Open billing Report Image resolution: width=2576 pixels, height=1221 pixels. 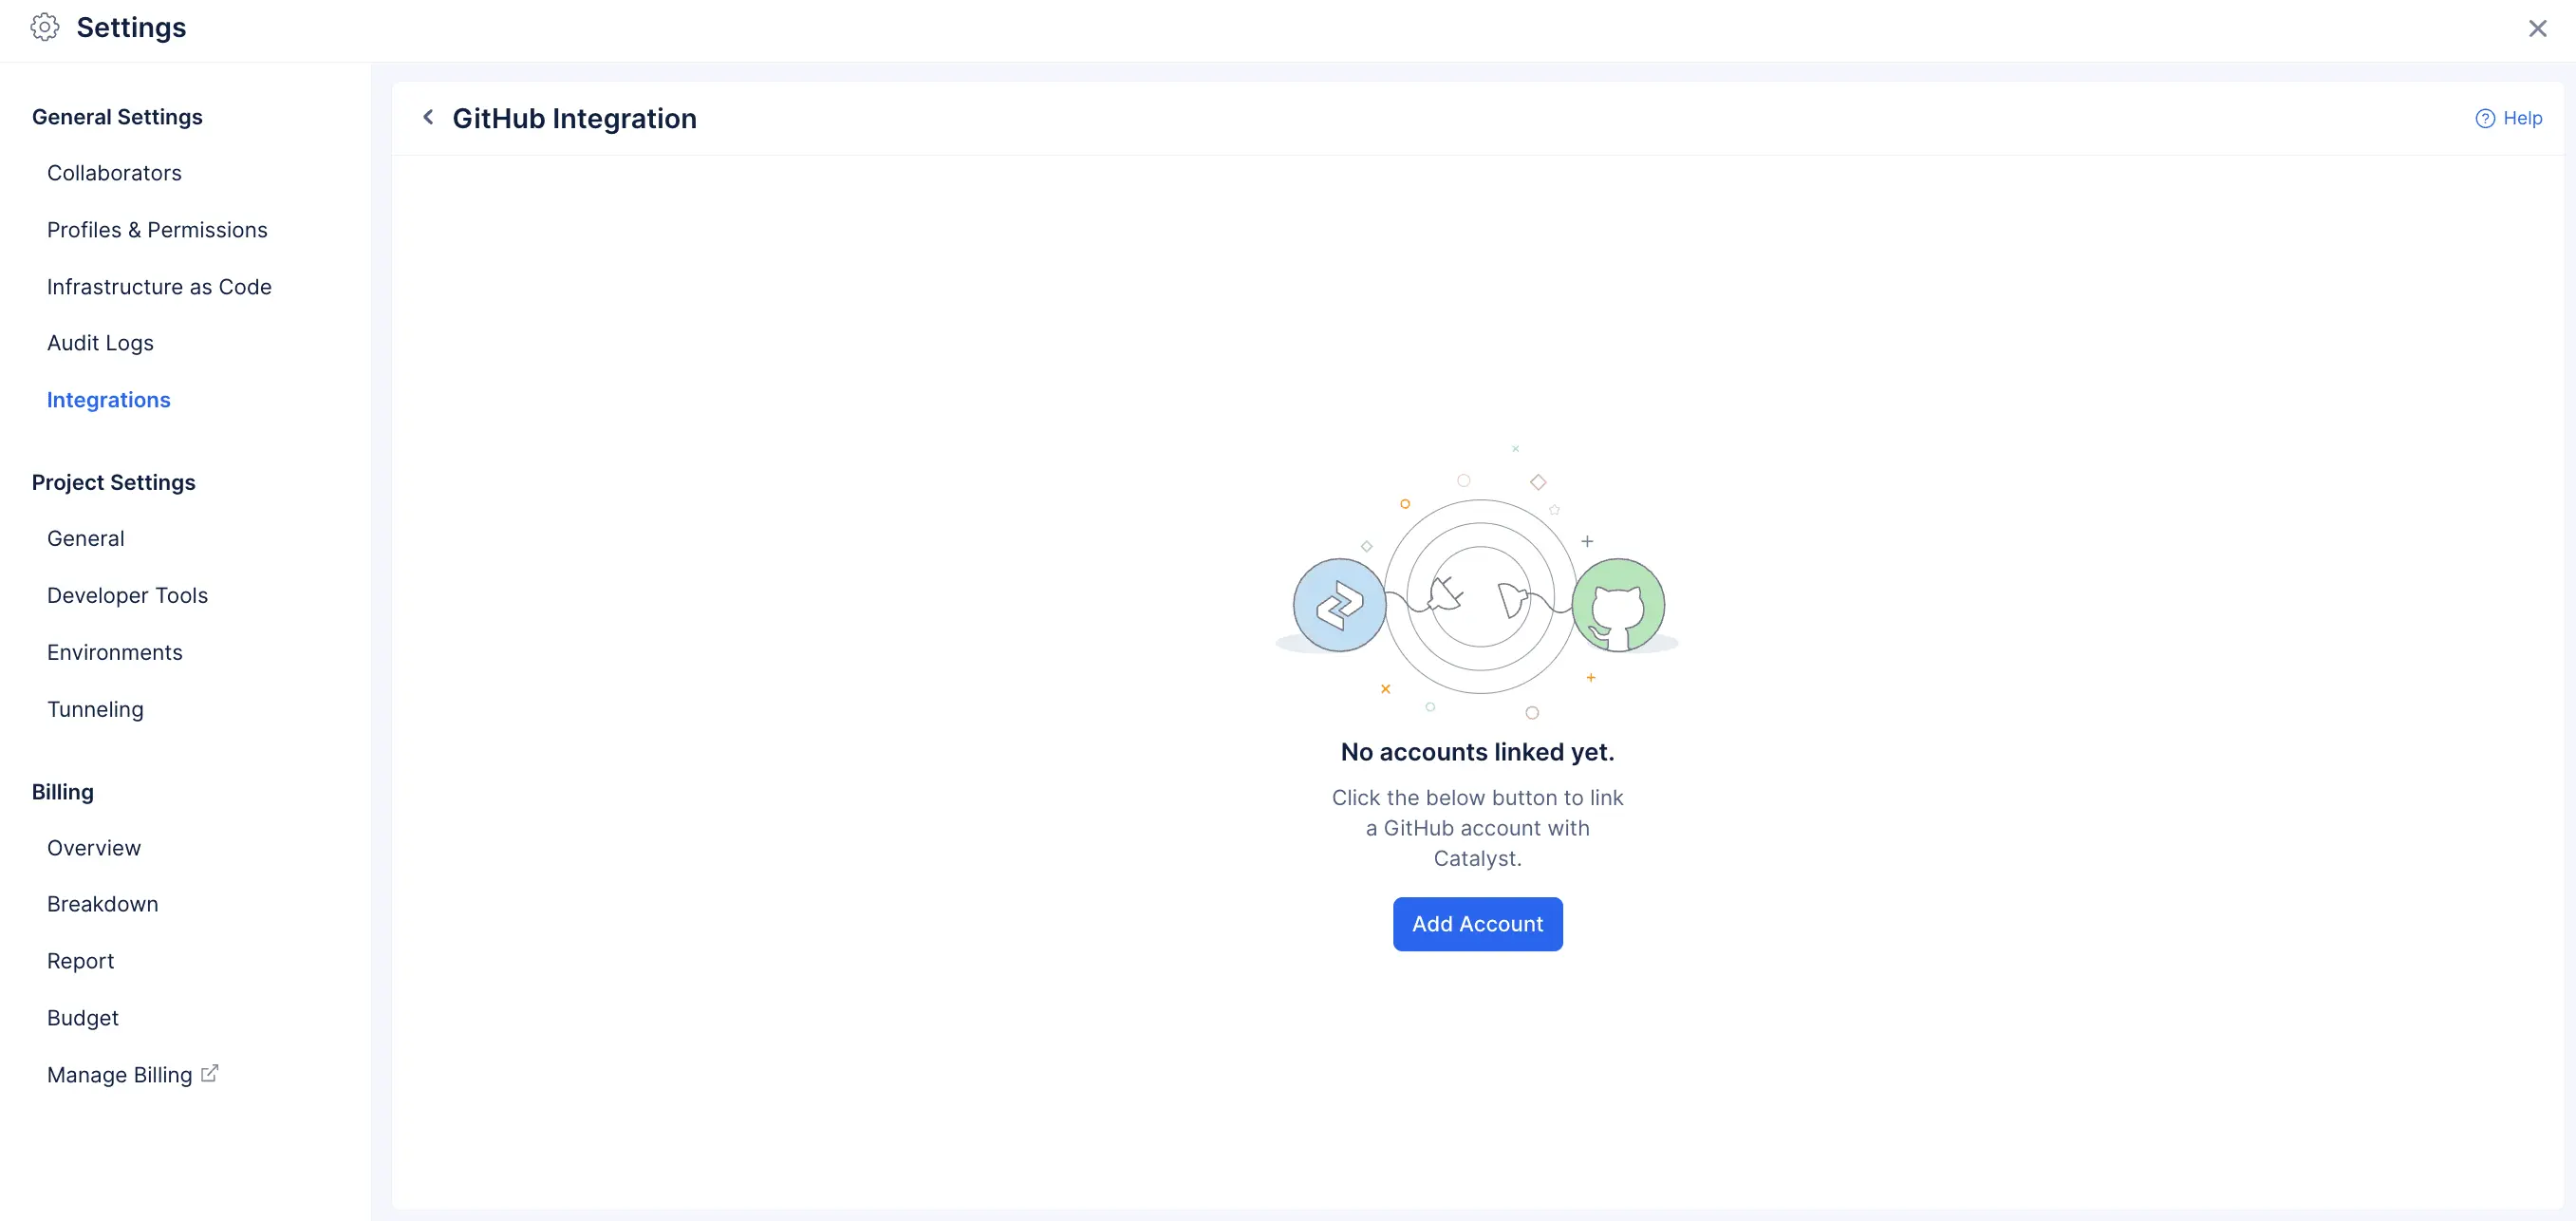(x=80, y=961)
